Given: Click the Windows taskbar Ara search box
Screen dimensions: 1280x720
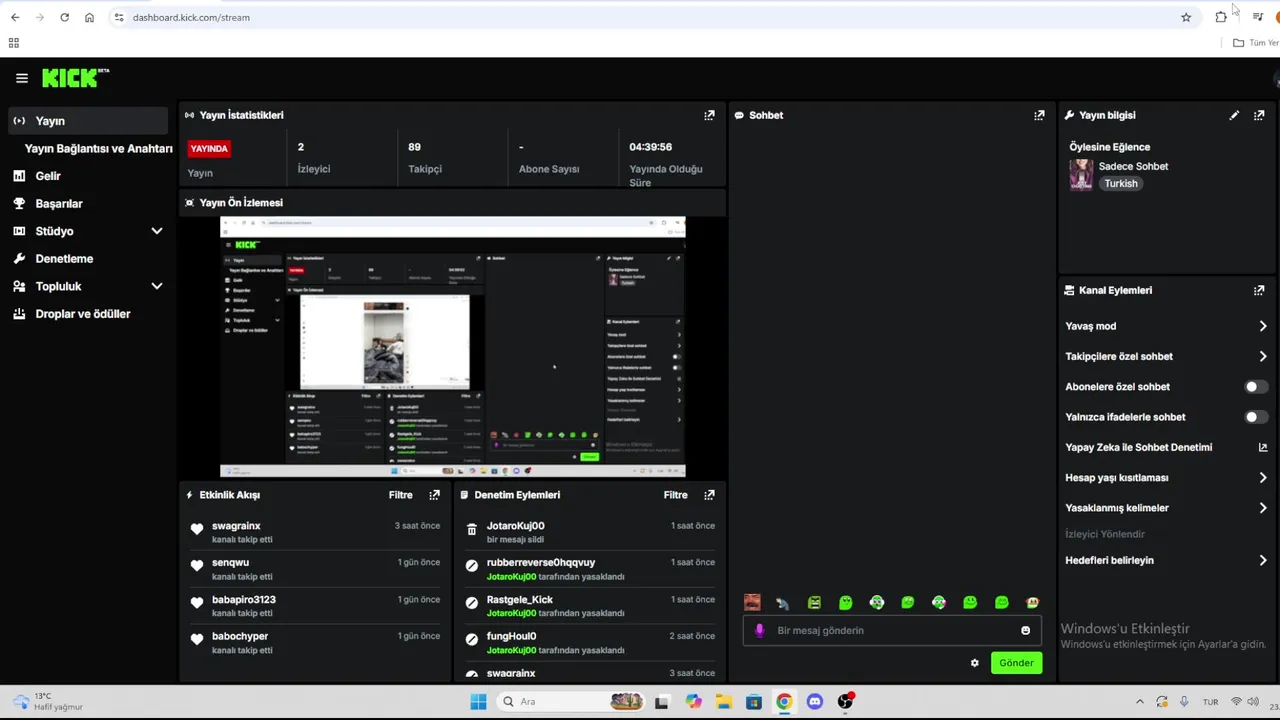Looking at the screenshot, I should point(569,701).
